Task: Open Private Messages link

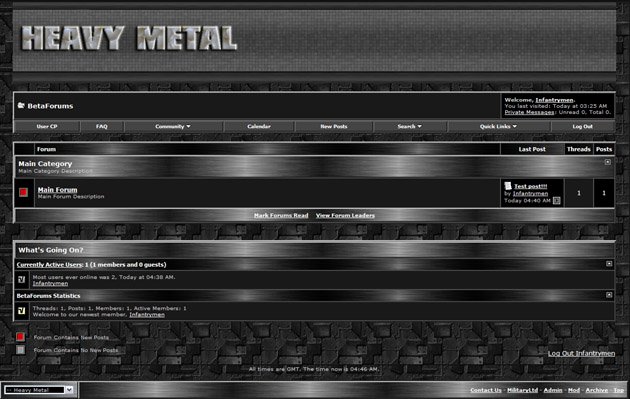Action: pyautogui.click(x=530, y=112)
